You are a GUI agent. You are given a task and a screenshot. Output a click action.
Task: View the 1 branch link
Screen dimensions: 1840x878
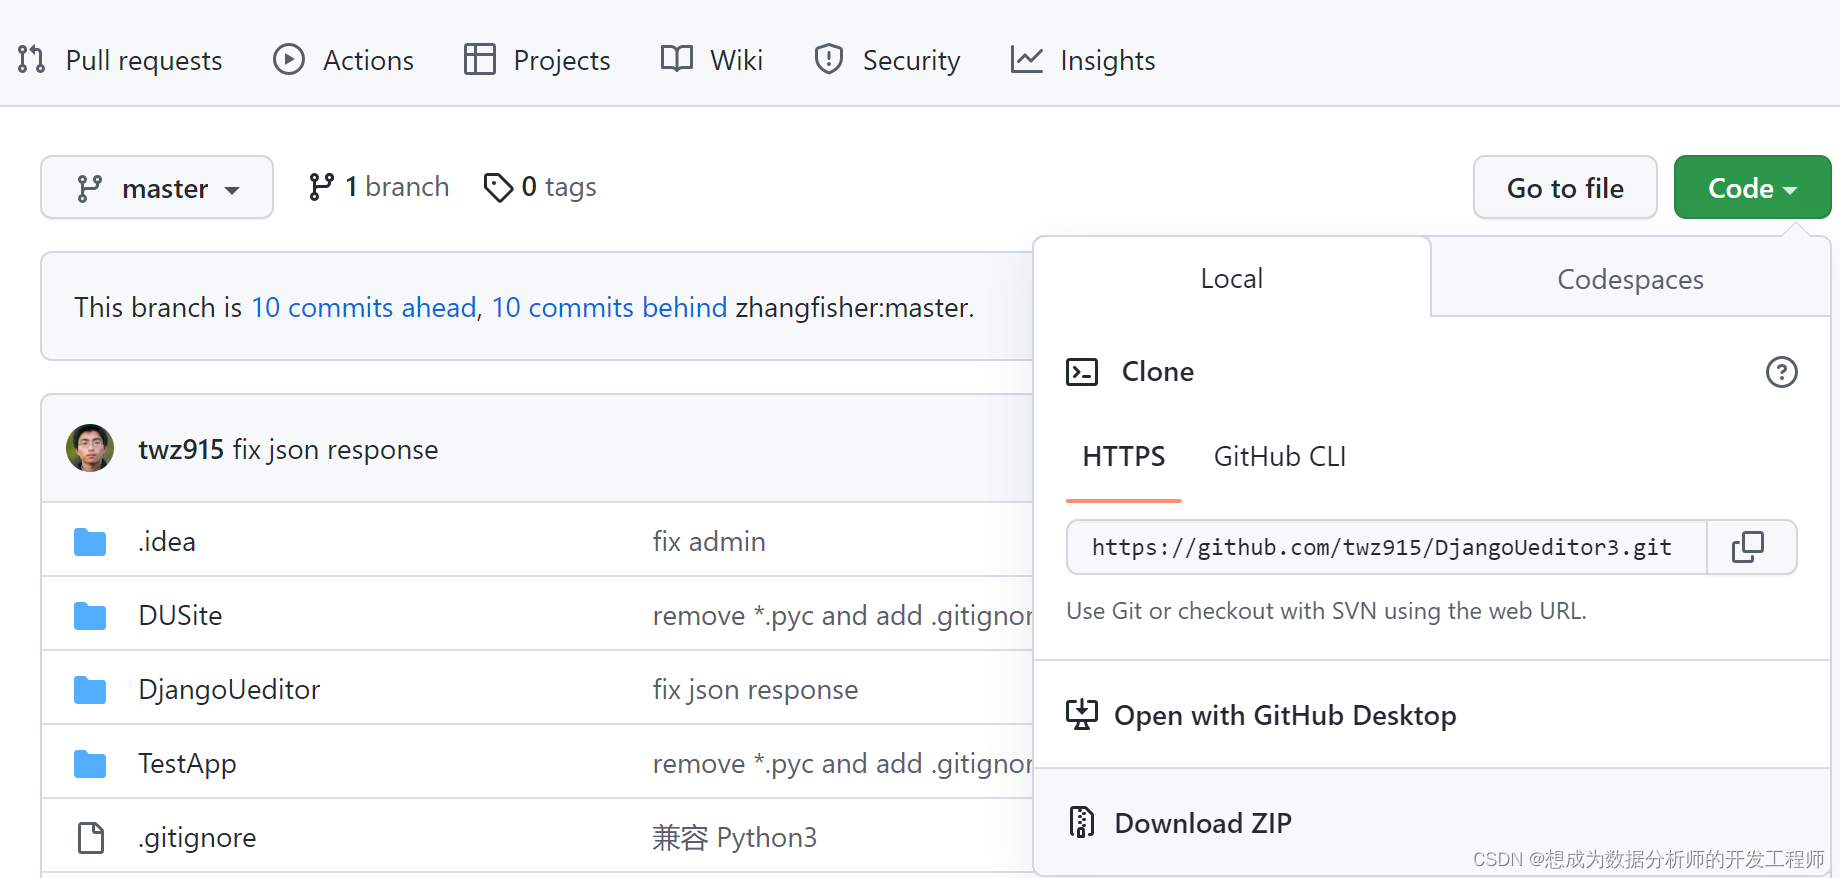[379, 187]
